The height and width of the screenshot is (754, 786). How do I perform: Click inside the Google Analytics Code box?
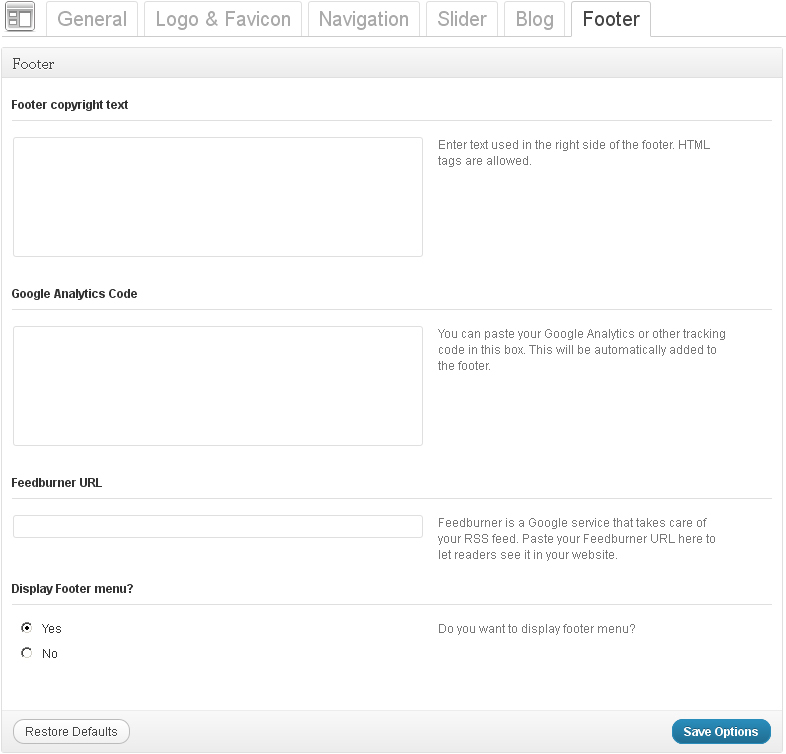[218, 386]
